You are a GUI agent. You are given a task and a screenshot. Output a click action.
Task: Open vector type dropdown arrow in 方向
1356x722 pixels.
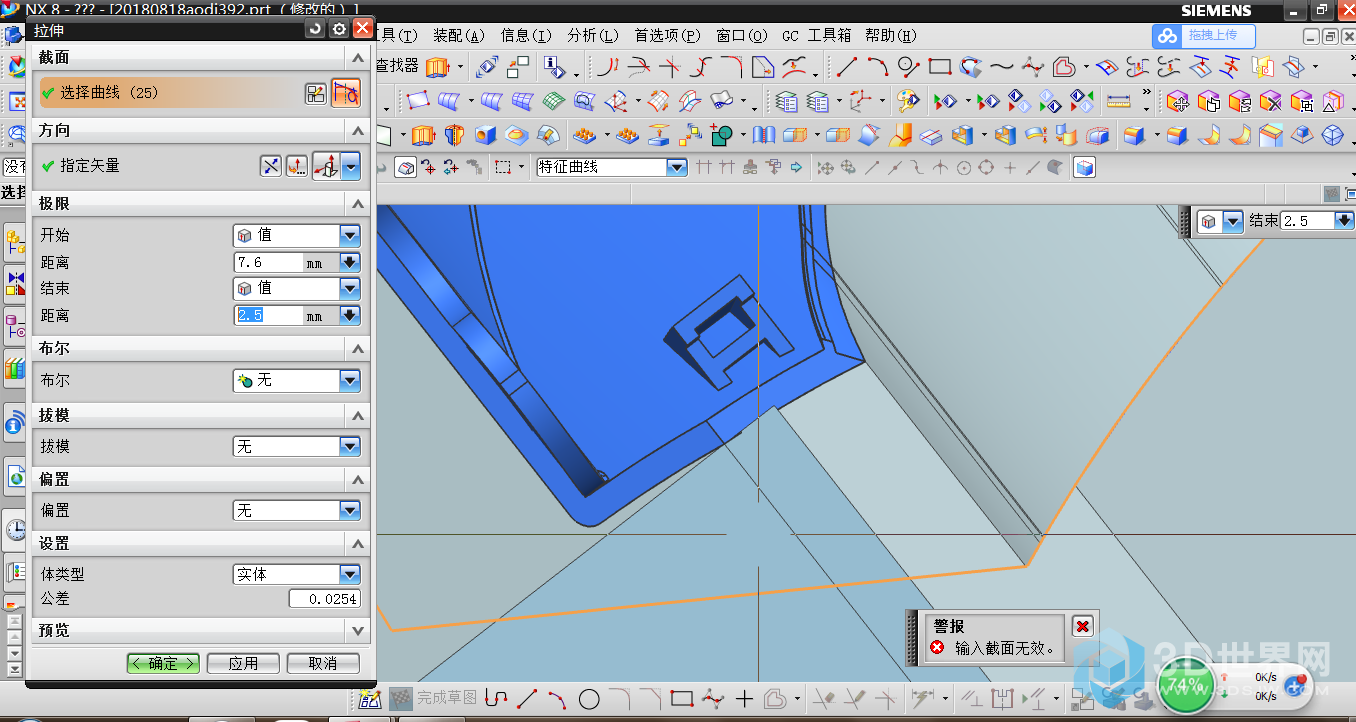point(351,166)
